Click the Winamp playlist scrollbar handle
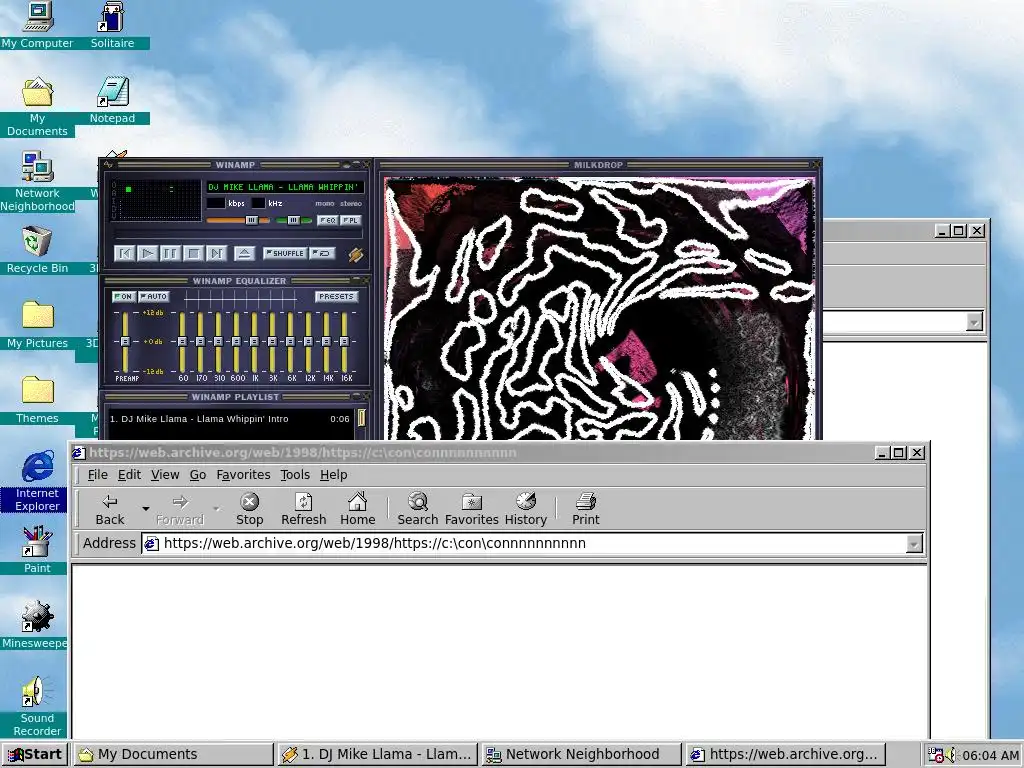 tap(361, 417)
